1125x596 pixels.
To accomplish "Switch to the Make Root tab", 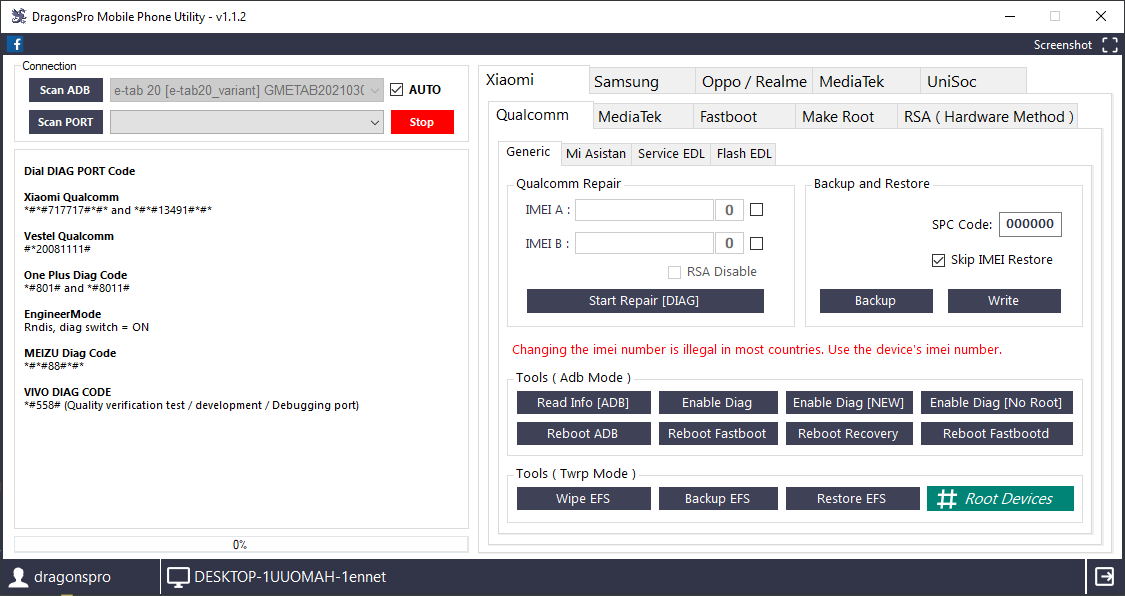I will tap(846, 117).
